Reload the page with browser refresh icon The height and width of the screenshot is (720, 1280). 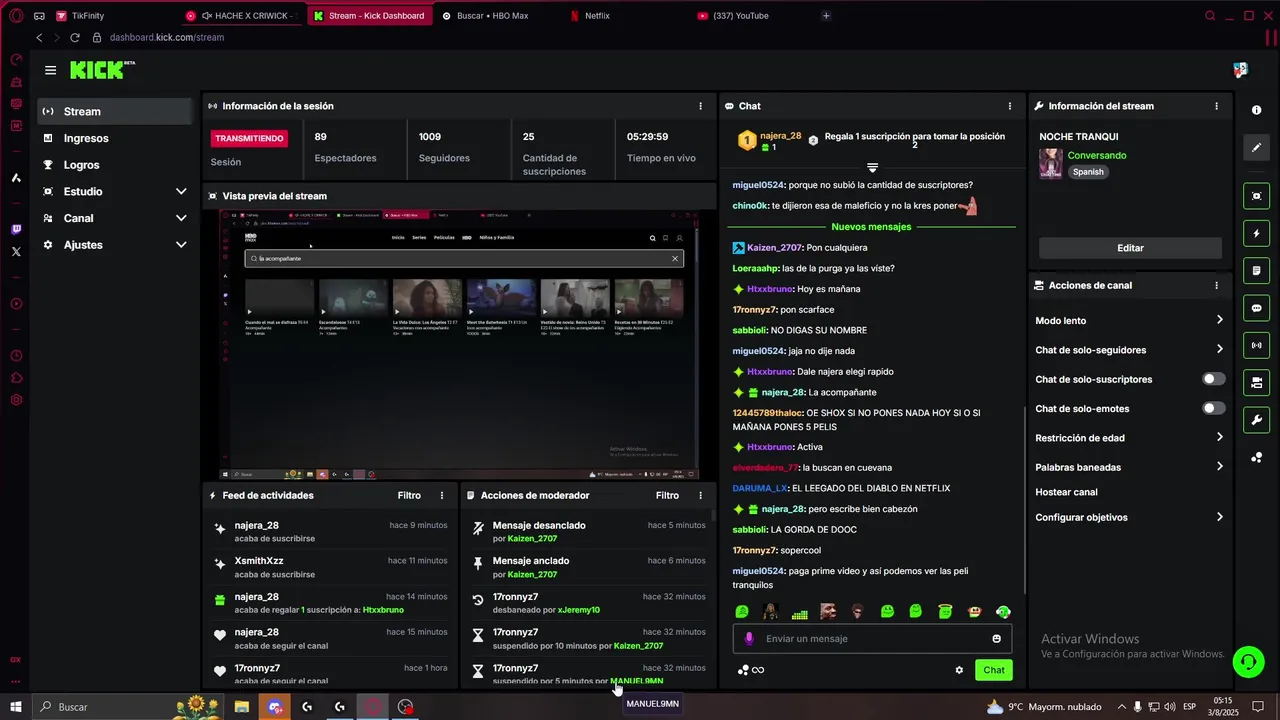point(74,37)
